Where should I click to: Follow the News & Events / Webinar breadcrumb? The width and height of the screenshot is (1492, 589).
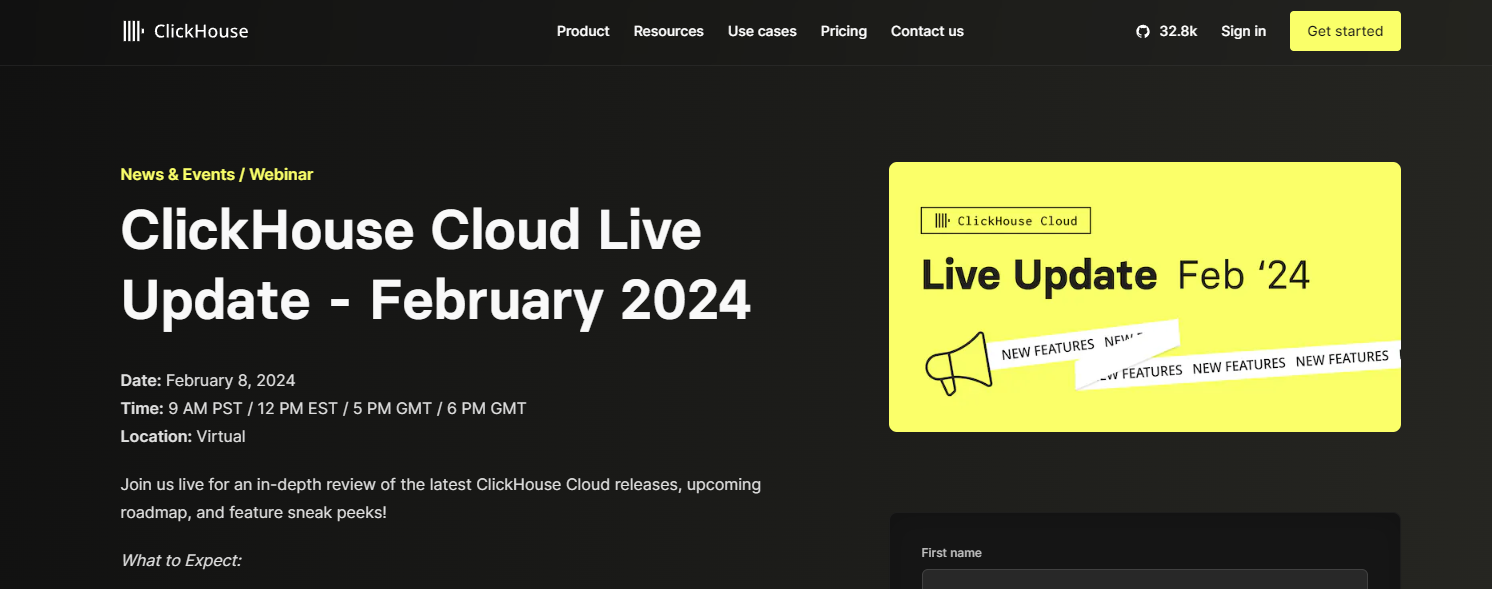217,174
